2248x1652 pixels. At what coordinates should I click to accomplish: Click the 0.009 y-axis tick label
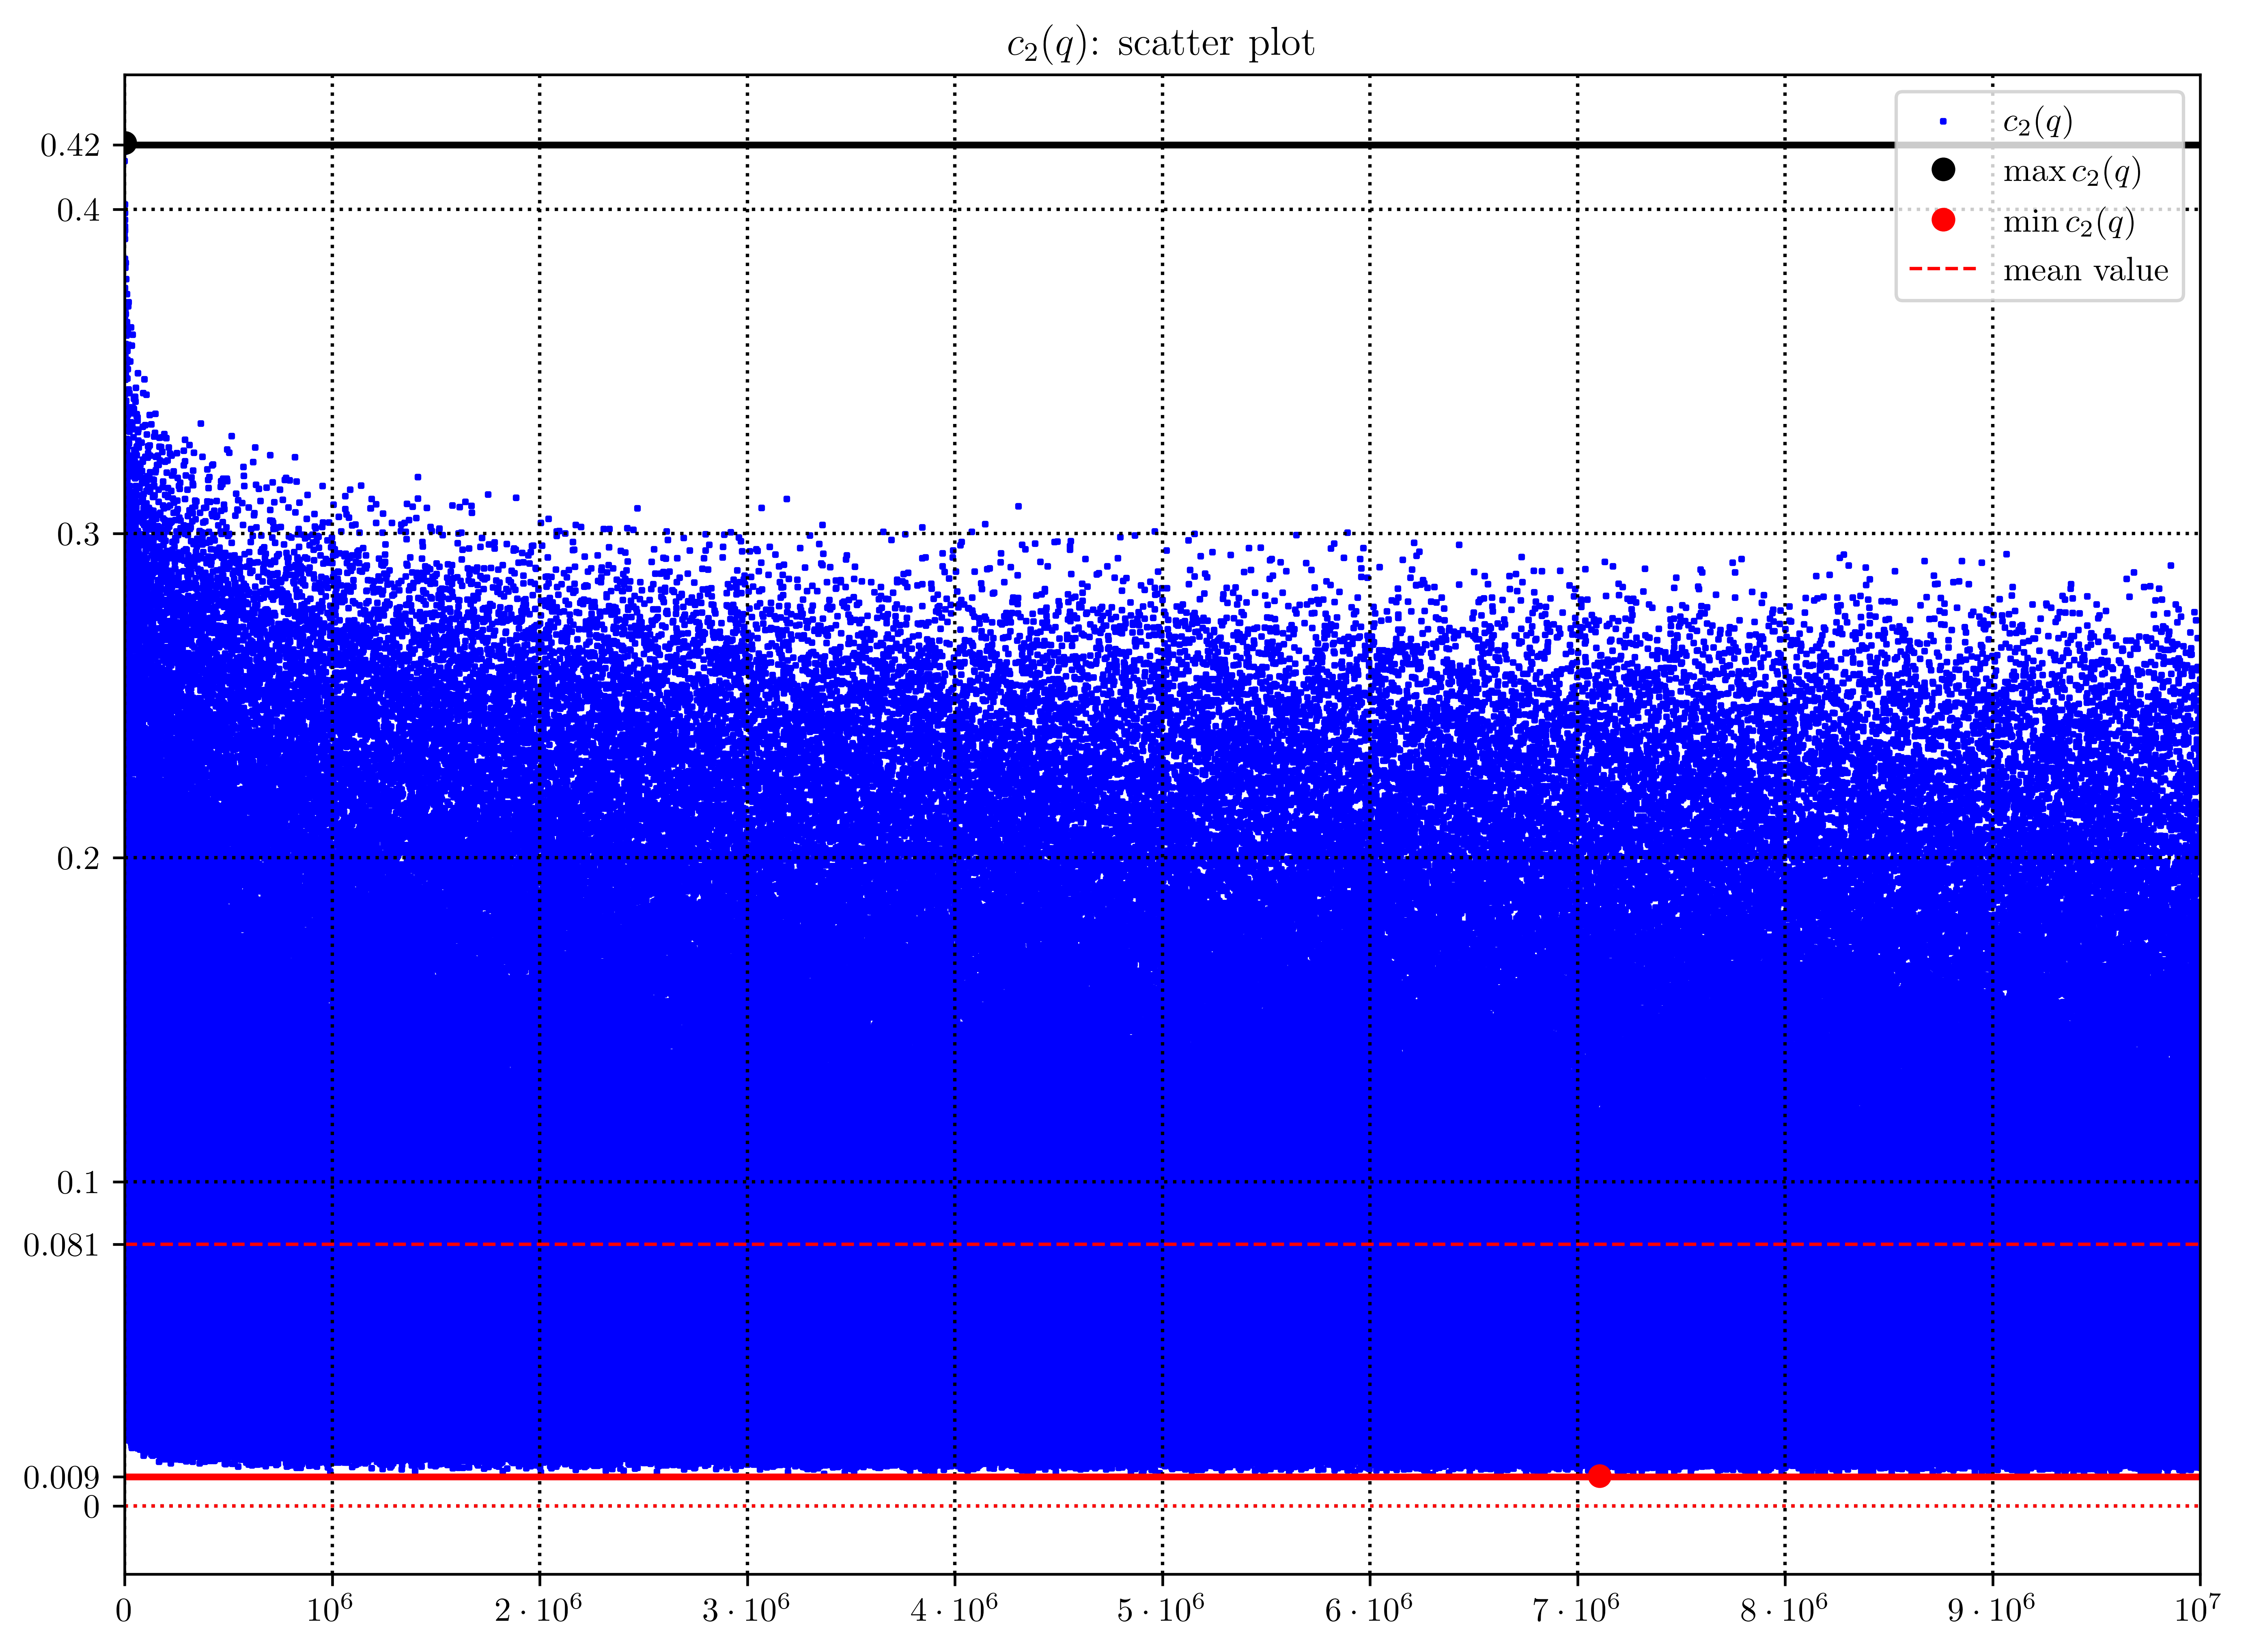pos(61,1478)
